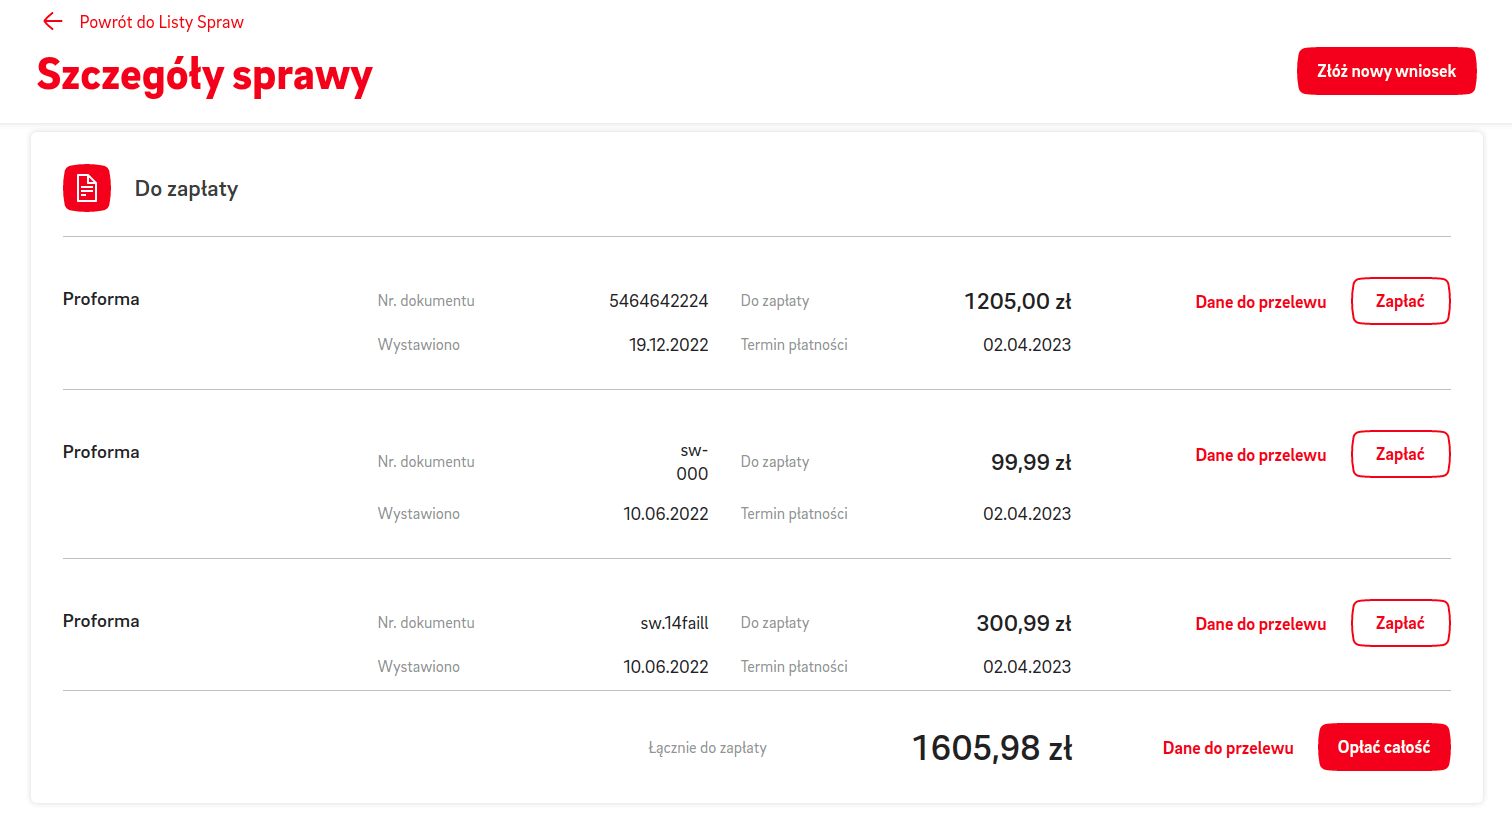Screen dimensions: 1512x822
Task: Click the 'Łącznie do zapłaty' label
Action: coord(707,748)
